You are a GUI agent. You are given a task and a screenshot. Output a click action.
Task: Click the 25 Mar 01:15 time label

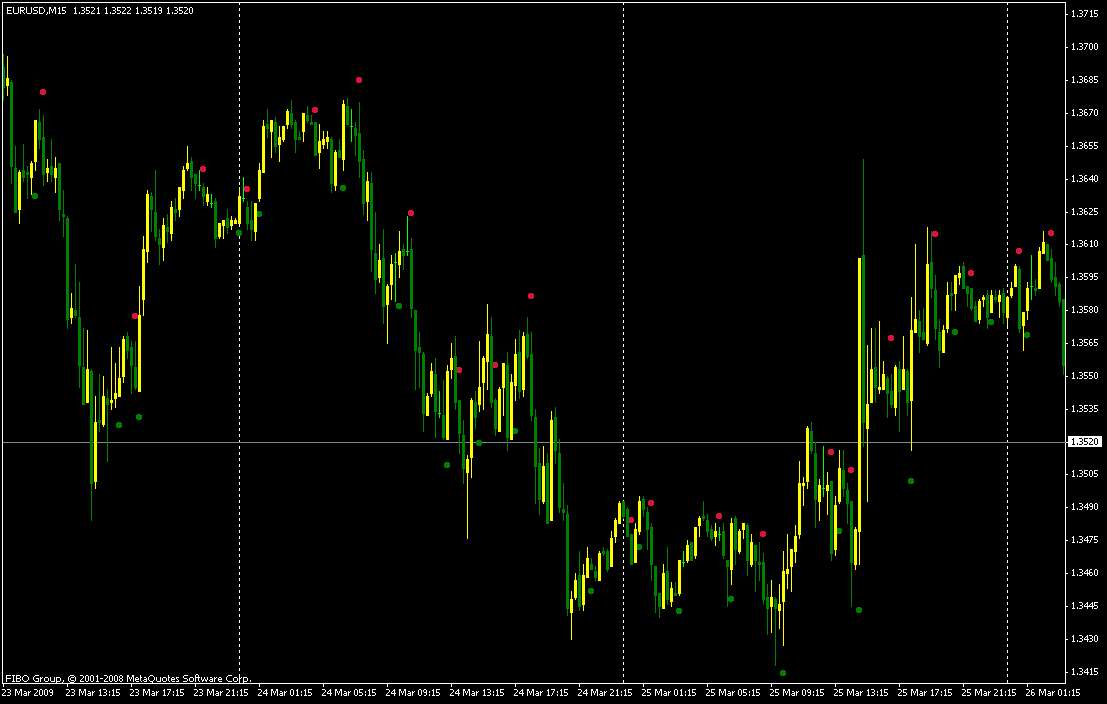(669, 693)
